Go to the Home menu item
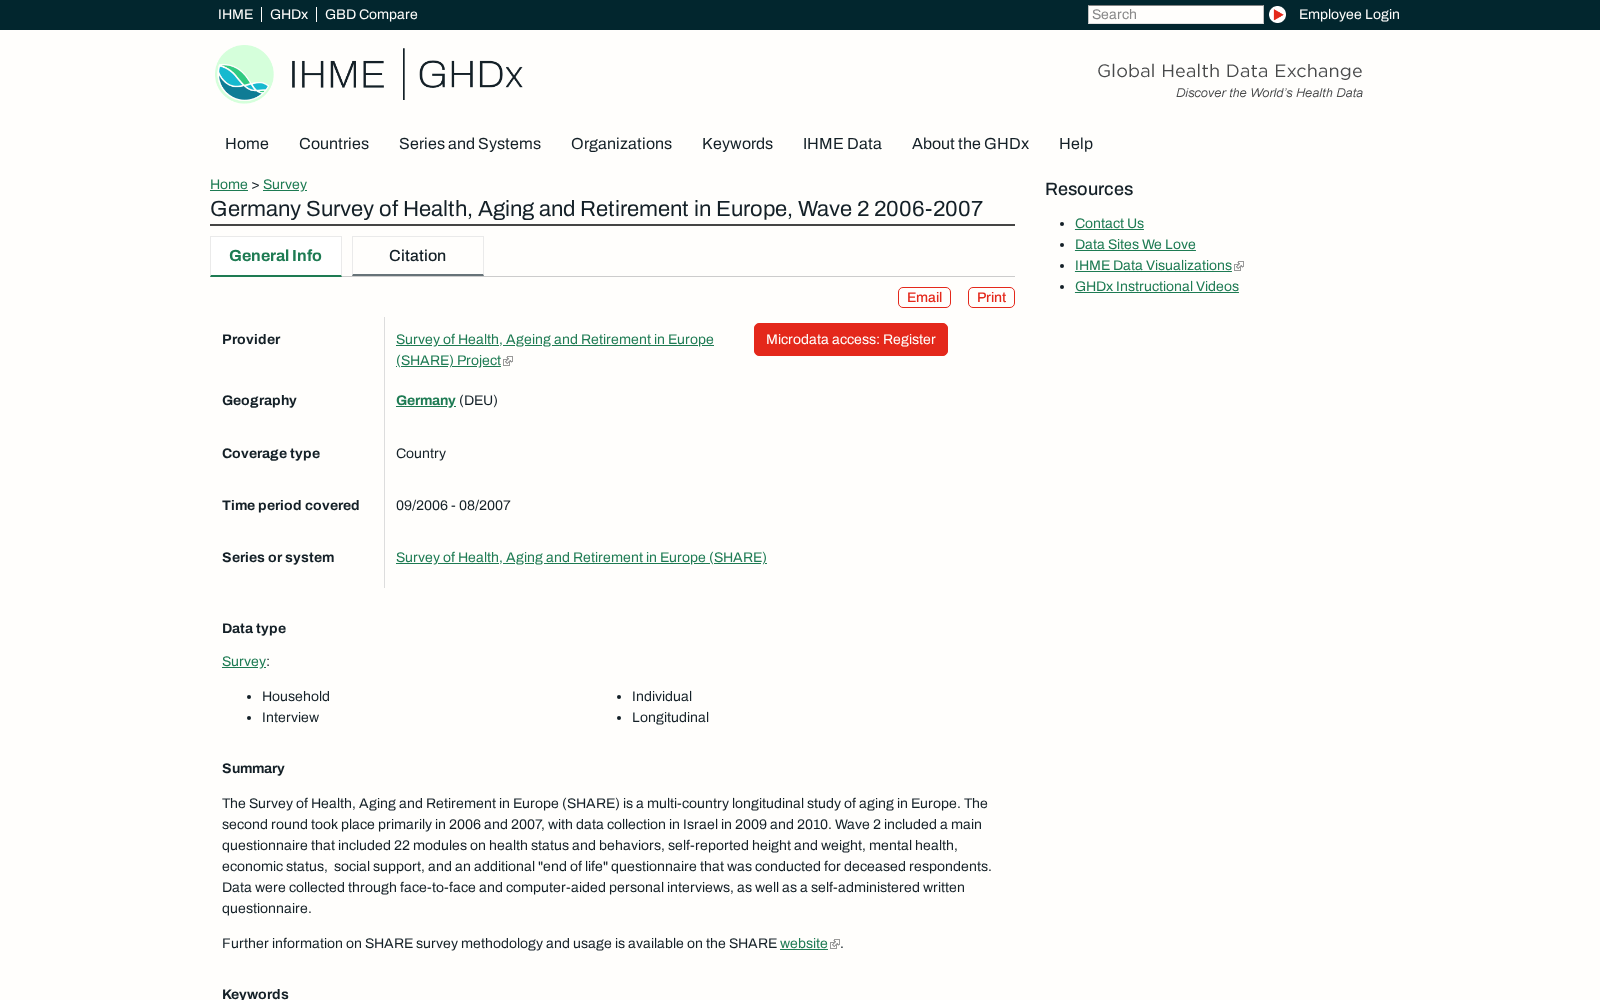 coord(247,144)
